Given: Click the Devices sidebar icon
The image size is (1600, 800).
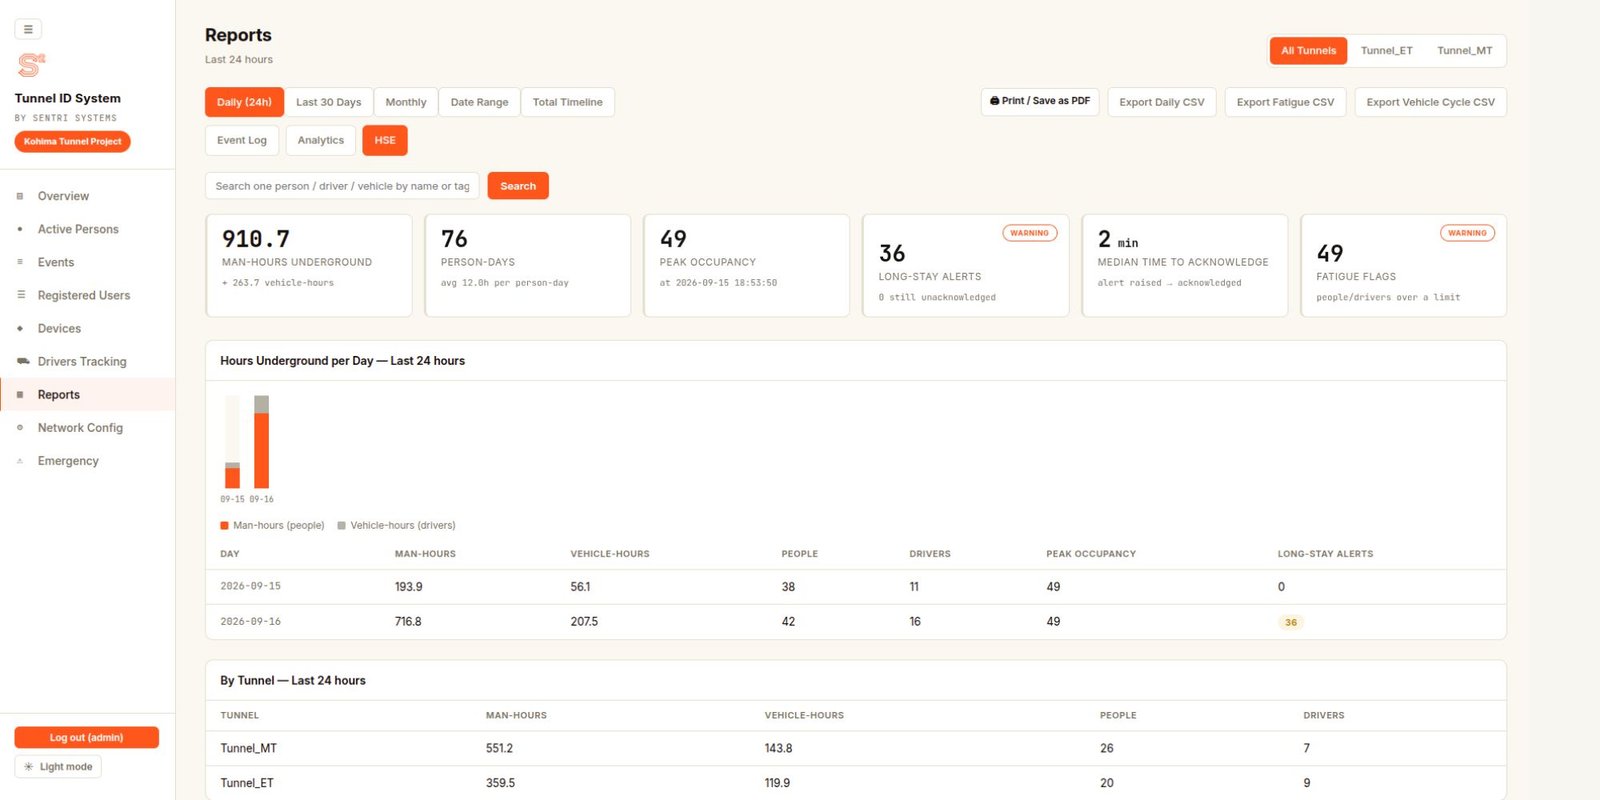Looking at the screenshot, I should click(20, 328).
